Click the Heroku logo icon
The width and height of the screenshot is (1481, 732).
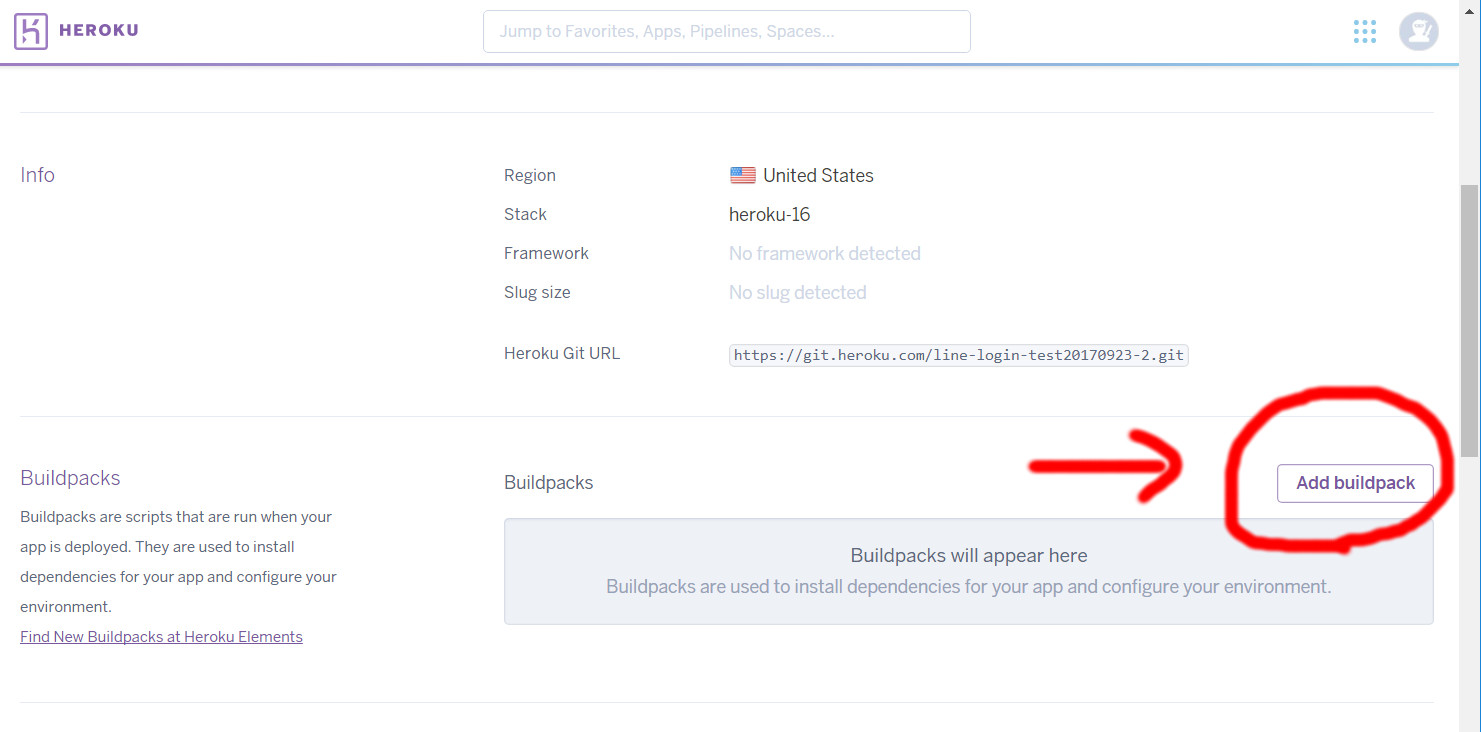(30, 31)
